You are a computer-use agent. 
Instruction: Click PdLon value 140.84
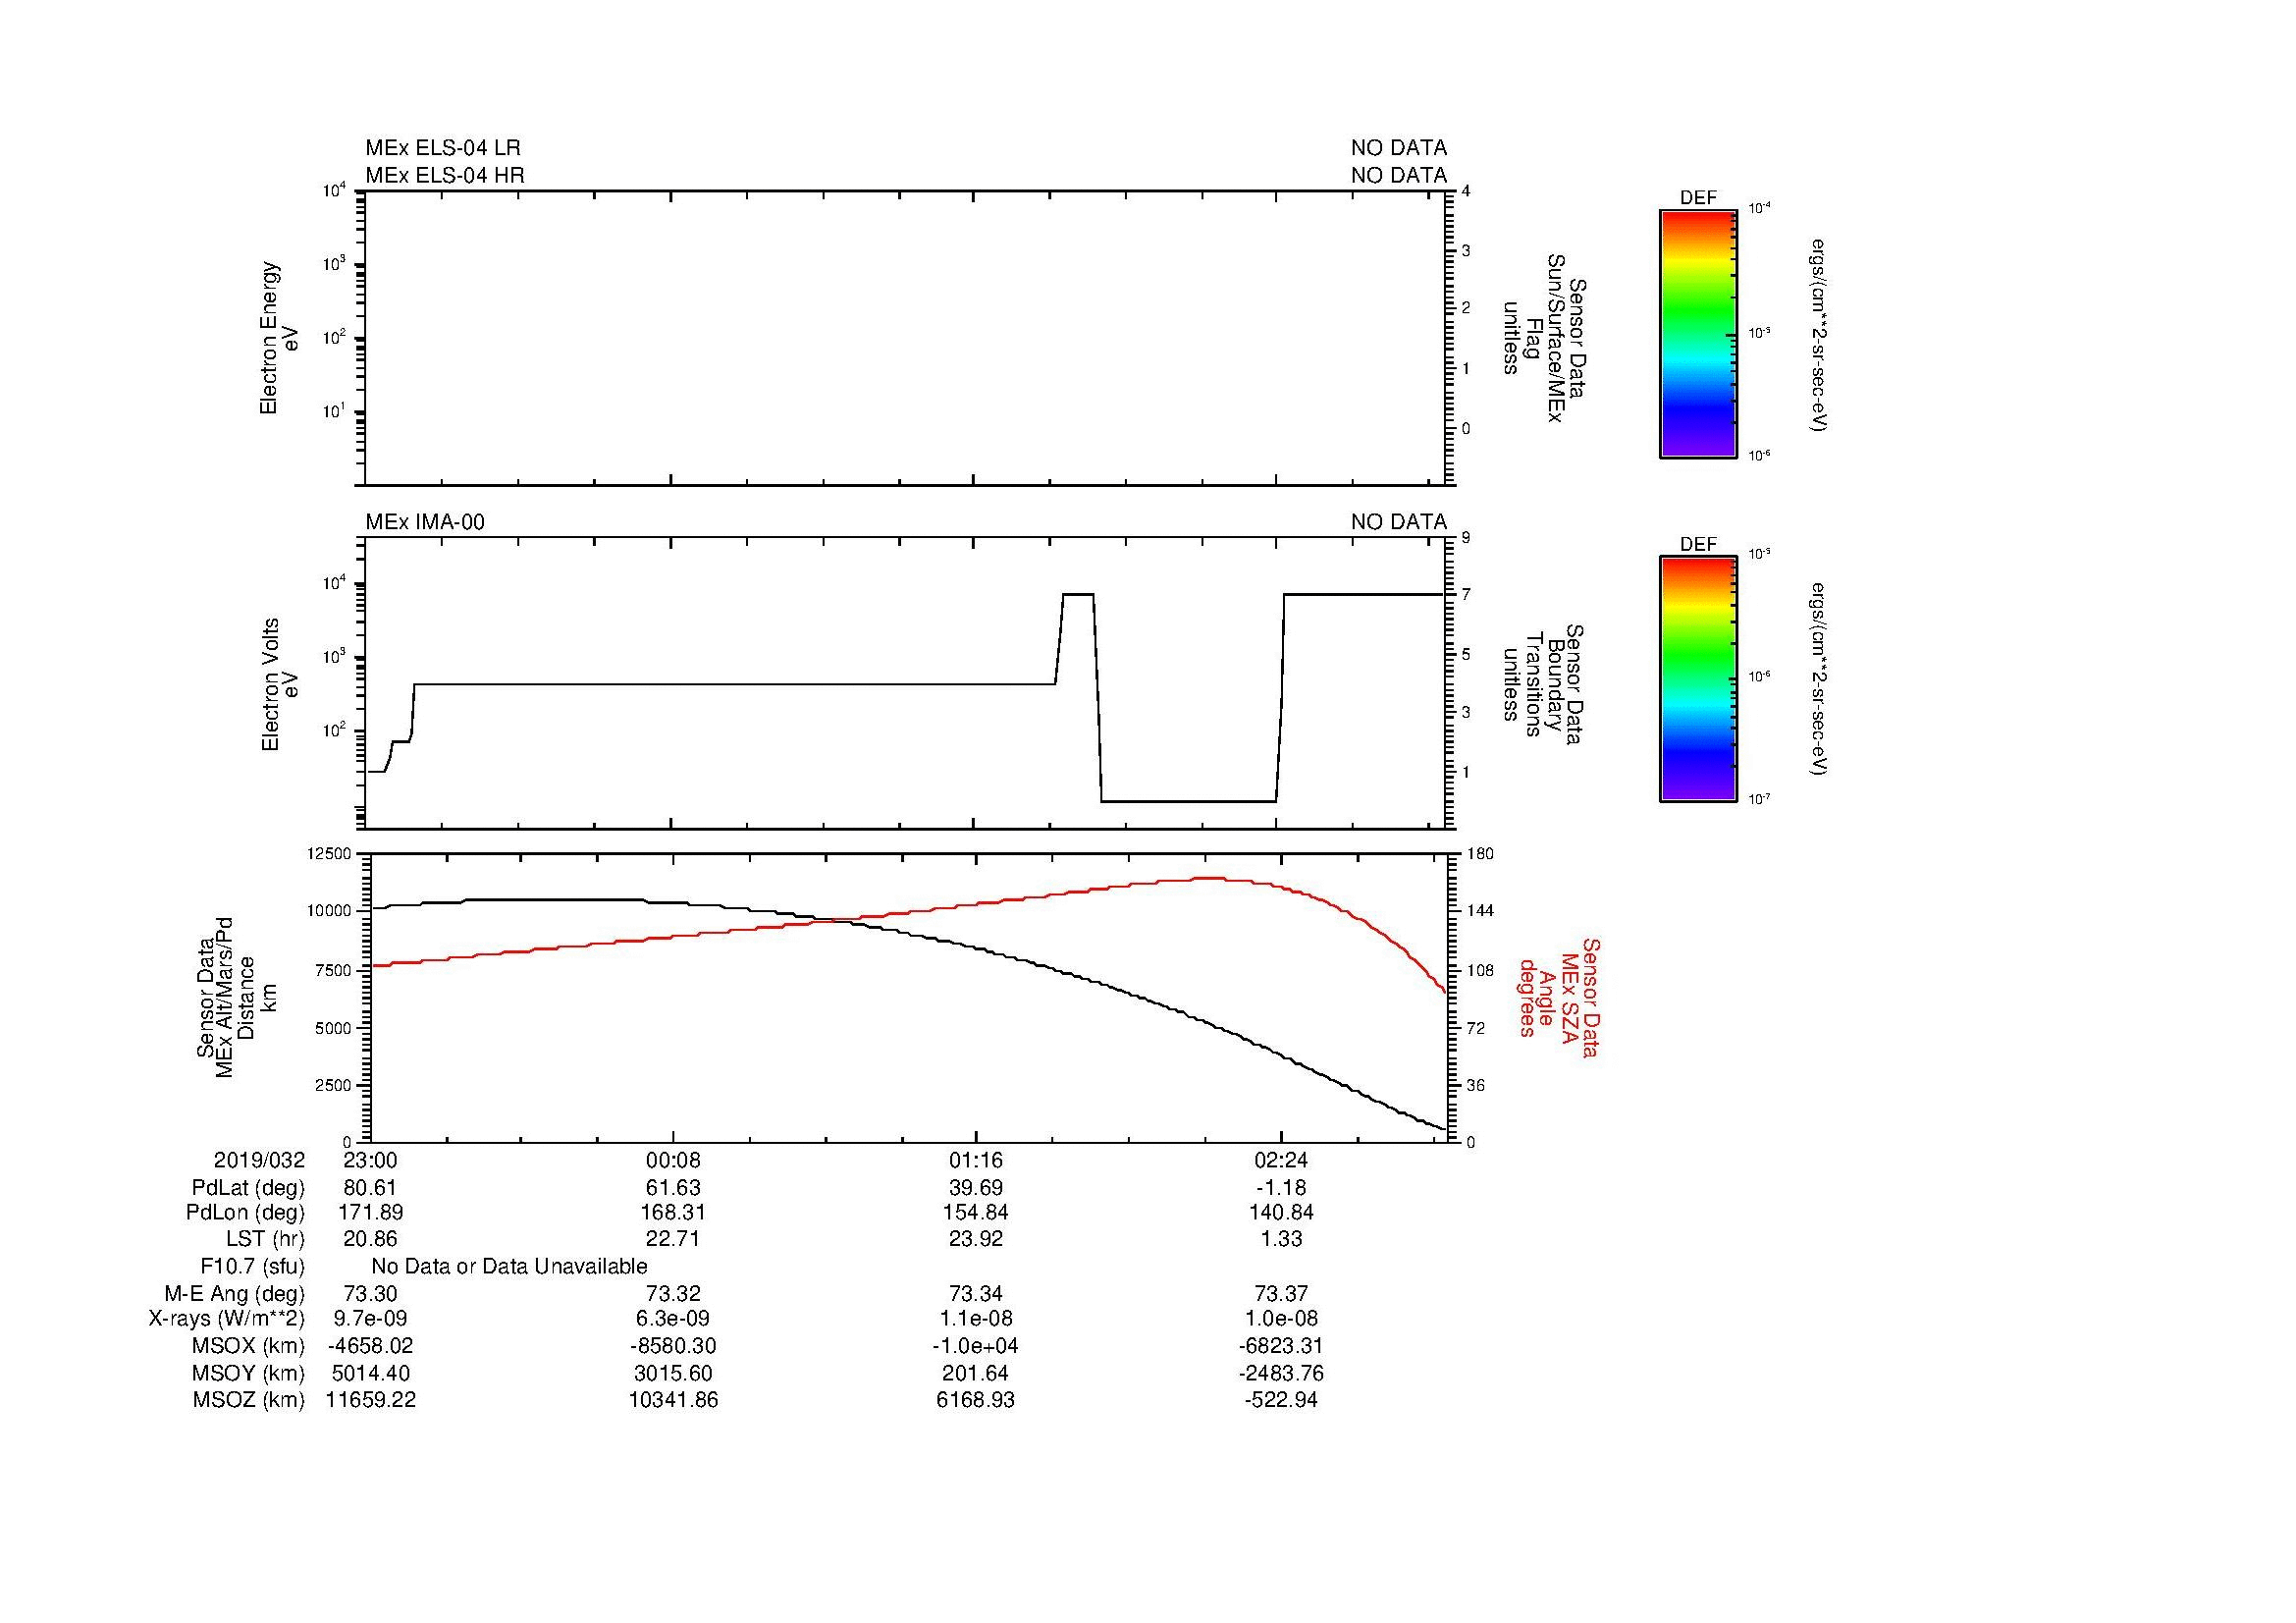pos(1281,1213)
